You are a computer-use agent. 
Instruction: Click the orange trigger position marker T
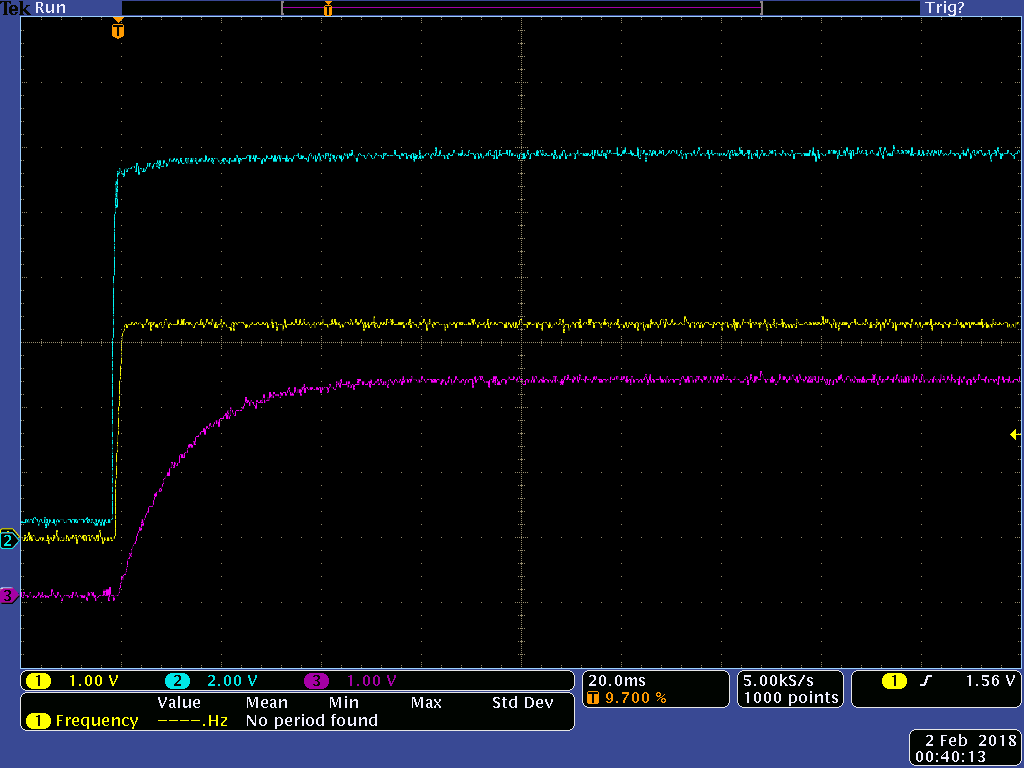click(x=118, y=29)
